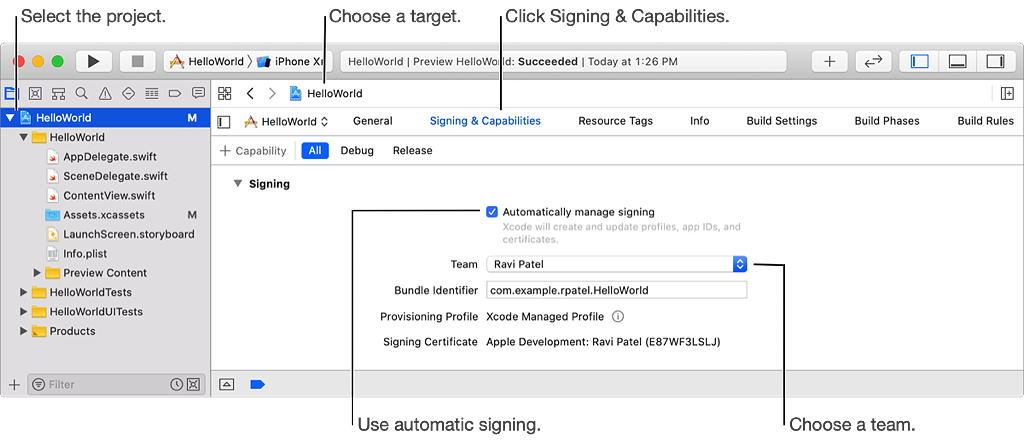1024x440 pixels.
Task: Open the Build Phases tab
Action: coord(887,121)
